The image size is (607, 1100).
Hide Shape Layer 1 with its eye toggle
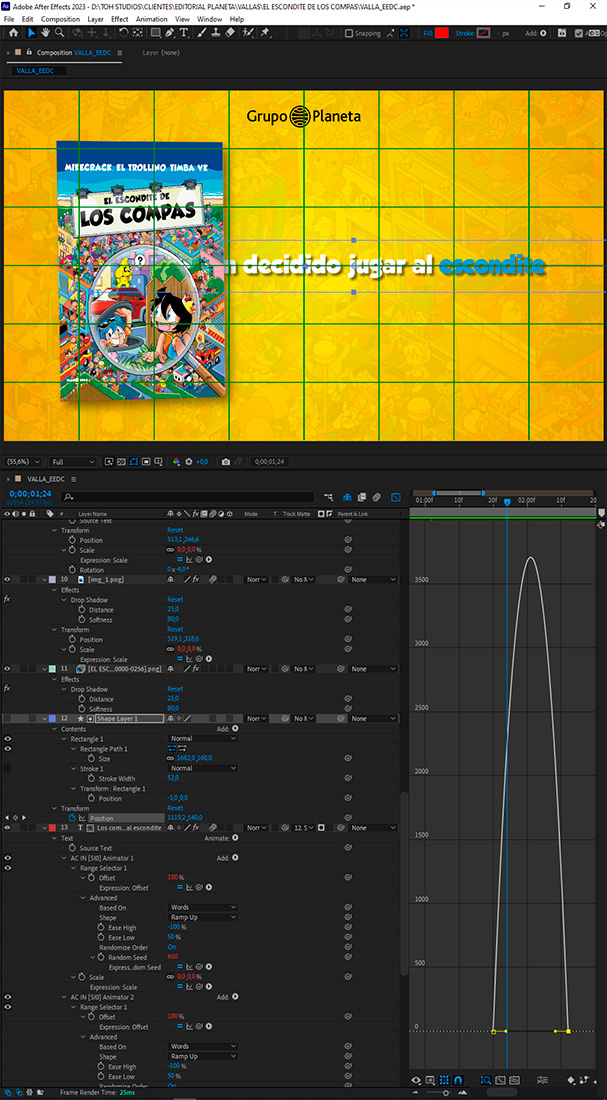click(8, 718)
